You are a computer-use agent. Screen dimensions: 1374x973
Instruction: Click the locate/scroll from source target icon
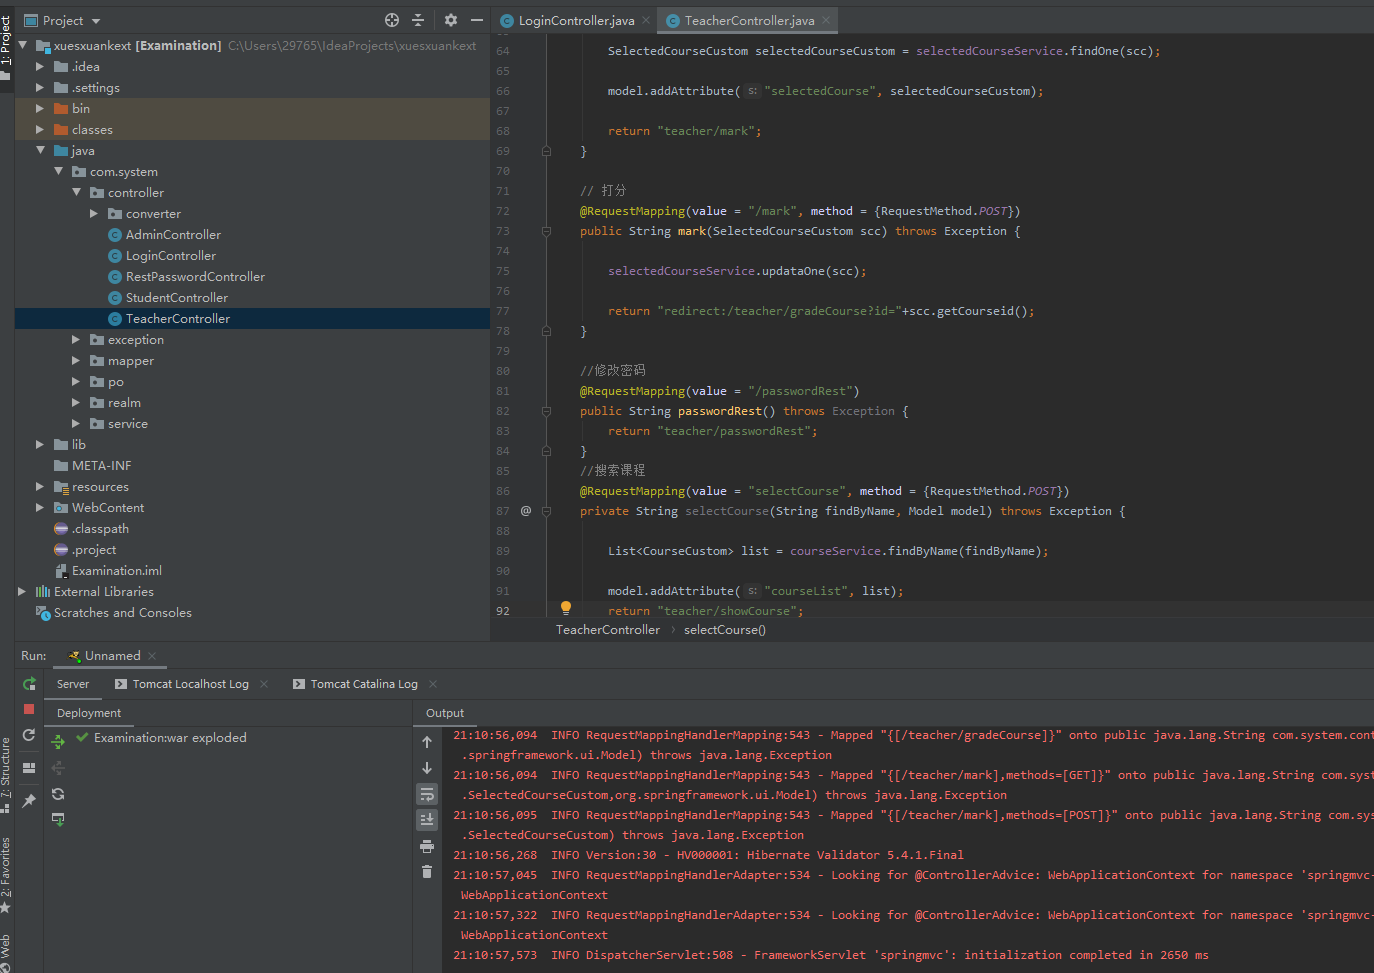click(392, 20)
